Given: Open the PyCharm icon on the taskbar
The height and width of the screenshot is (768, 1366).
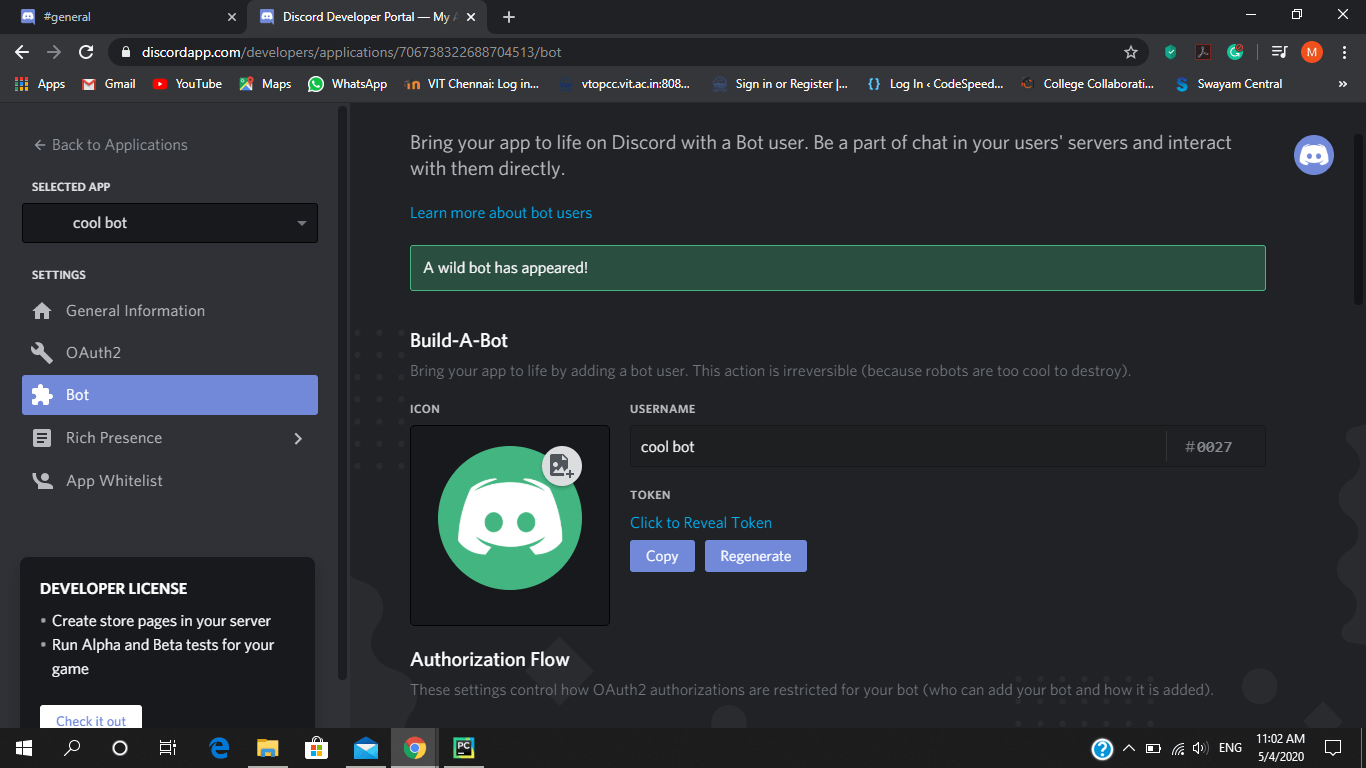Looking at the screenshot, I should tap(462, 747).
